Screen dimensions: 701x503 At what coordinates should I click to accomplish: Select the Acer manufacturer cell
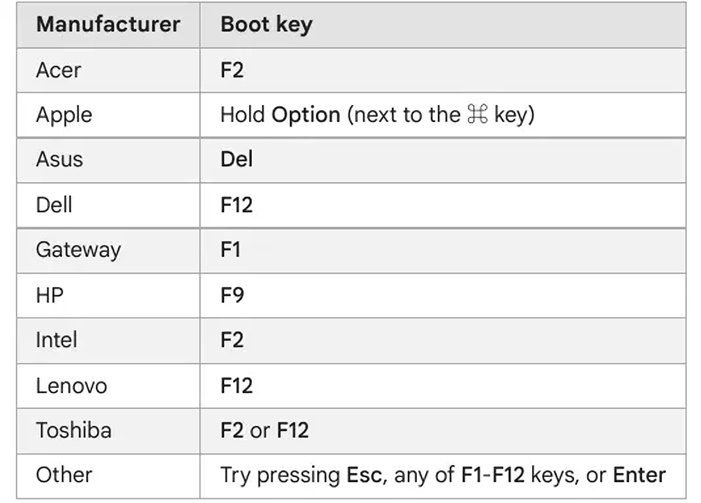point(108,70)
